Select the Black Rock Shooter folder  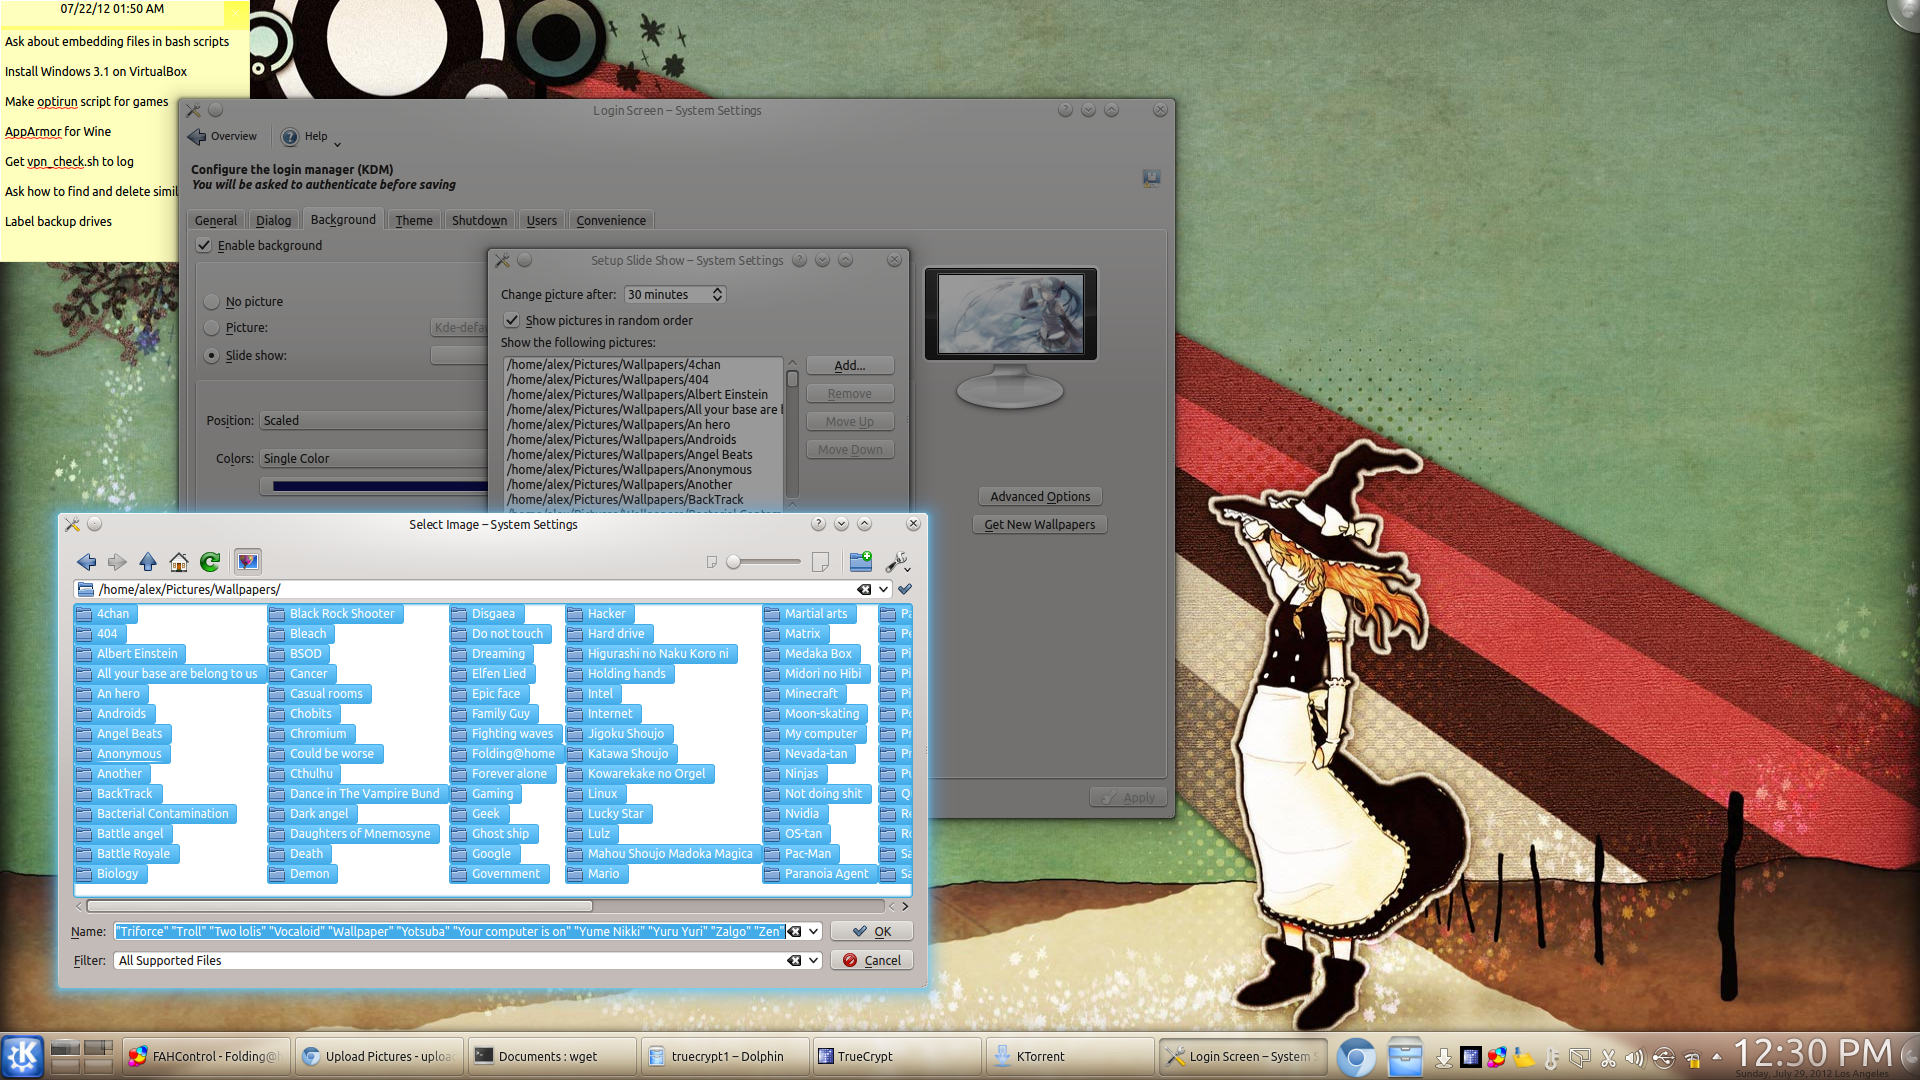point(335,614)
